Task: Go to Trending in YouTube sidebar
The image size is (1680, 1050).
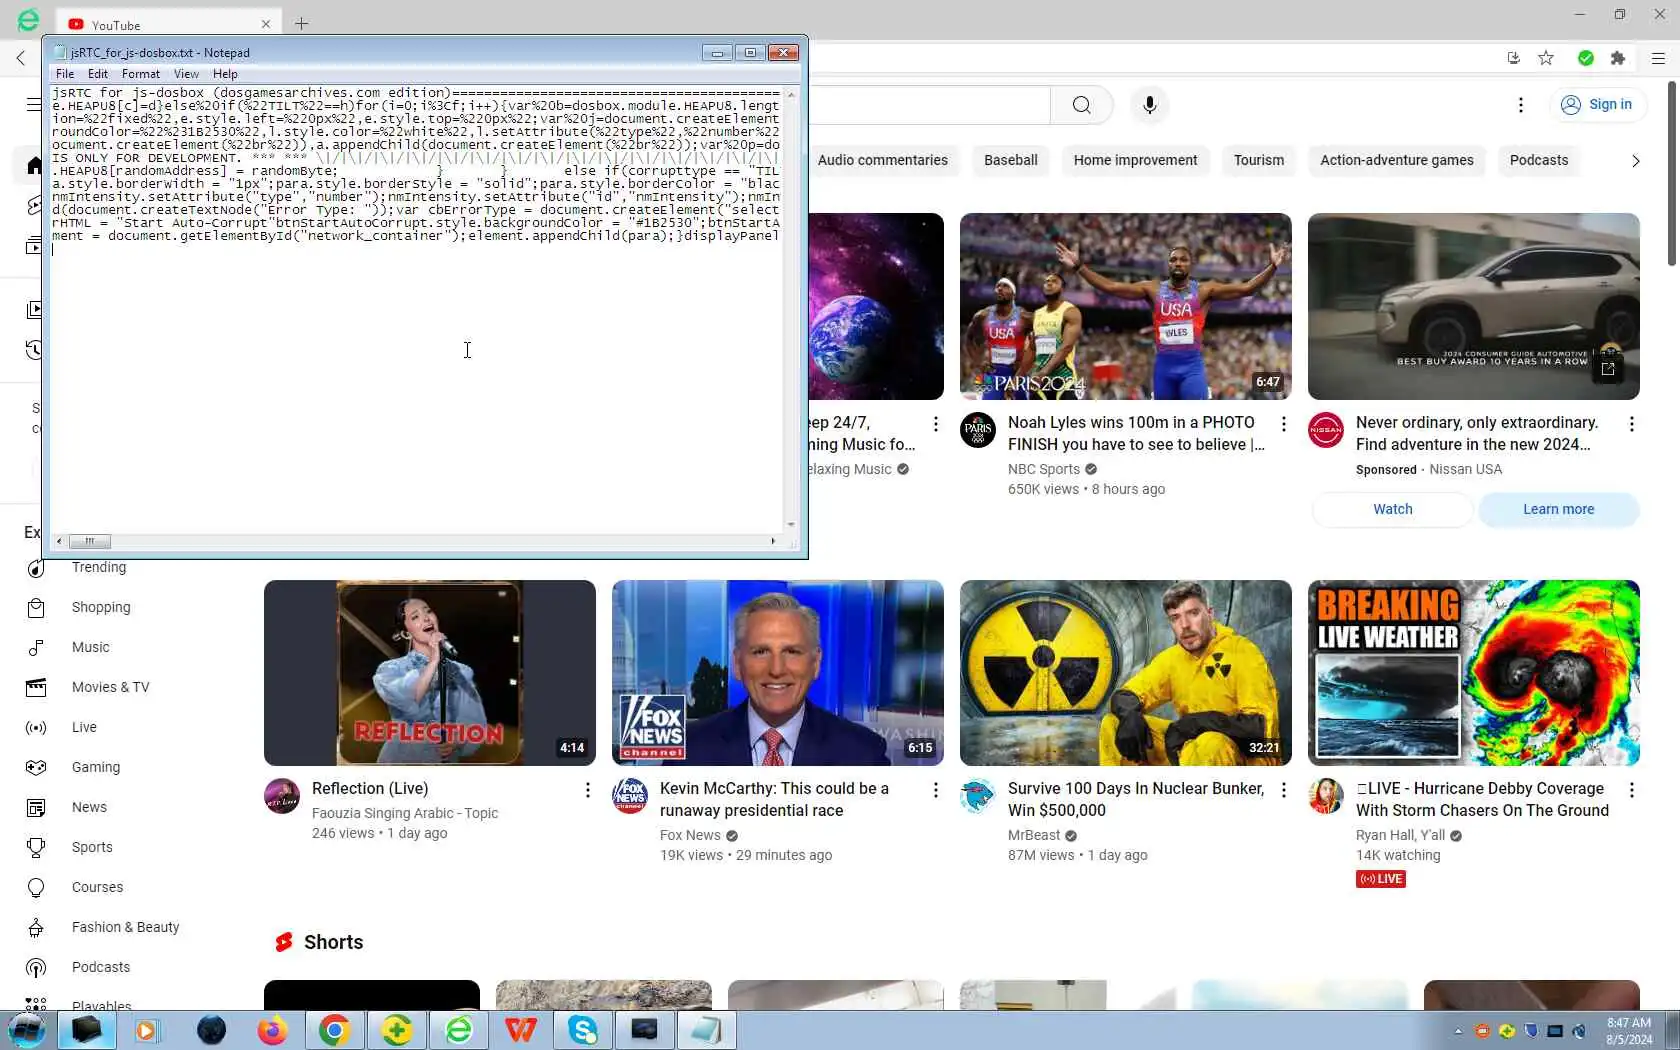Action: pos(99,567)
